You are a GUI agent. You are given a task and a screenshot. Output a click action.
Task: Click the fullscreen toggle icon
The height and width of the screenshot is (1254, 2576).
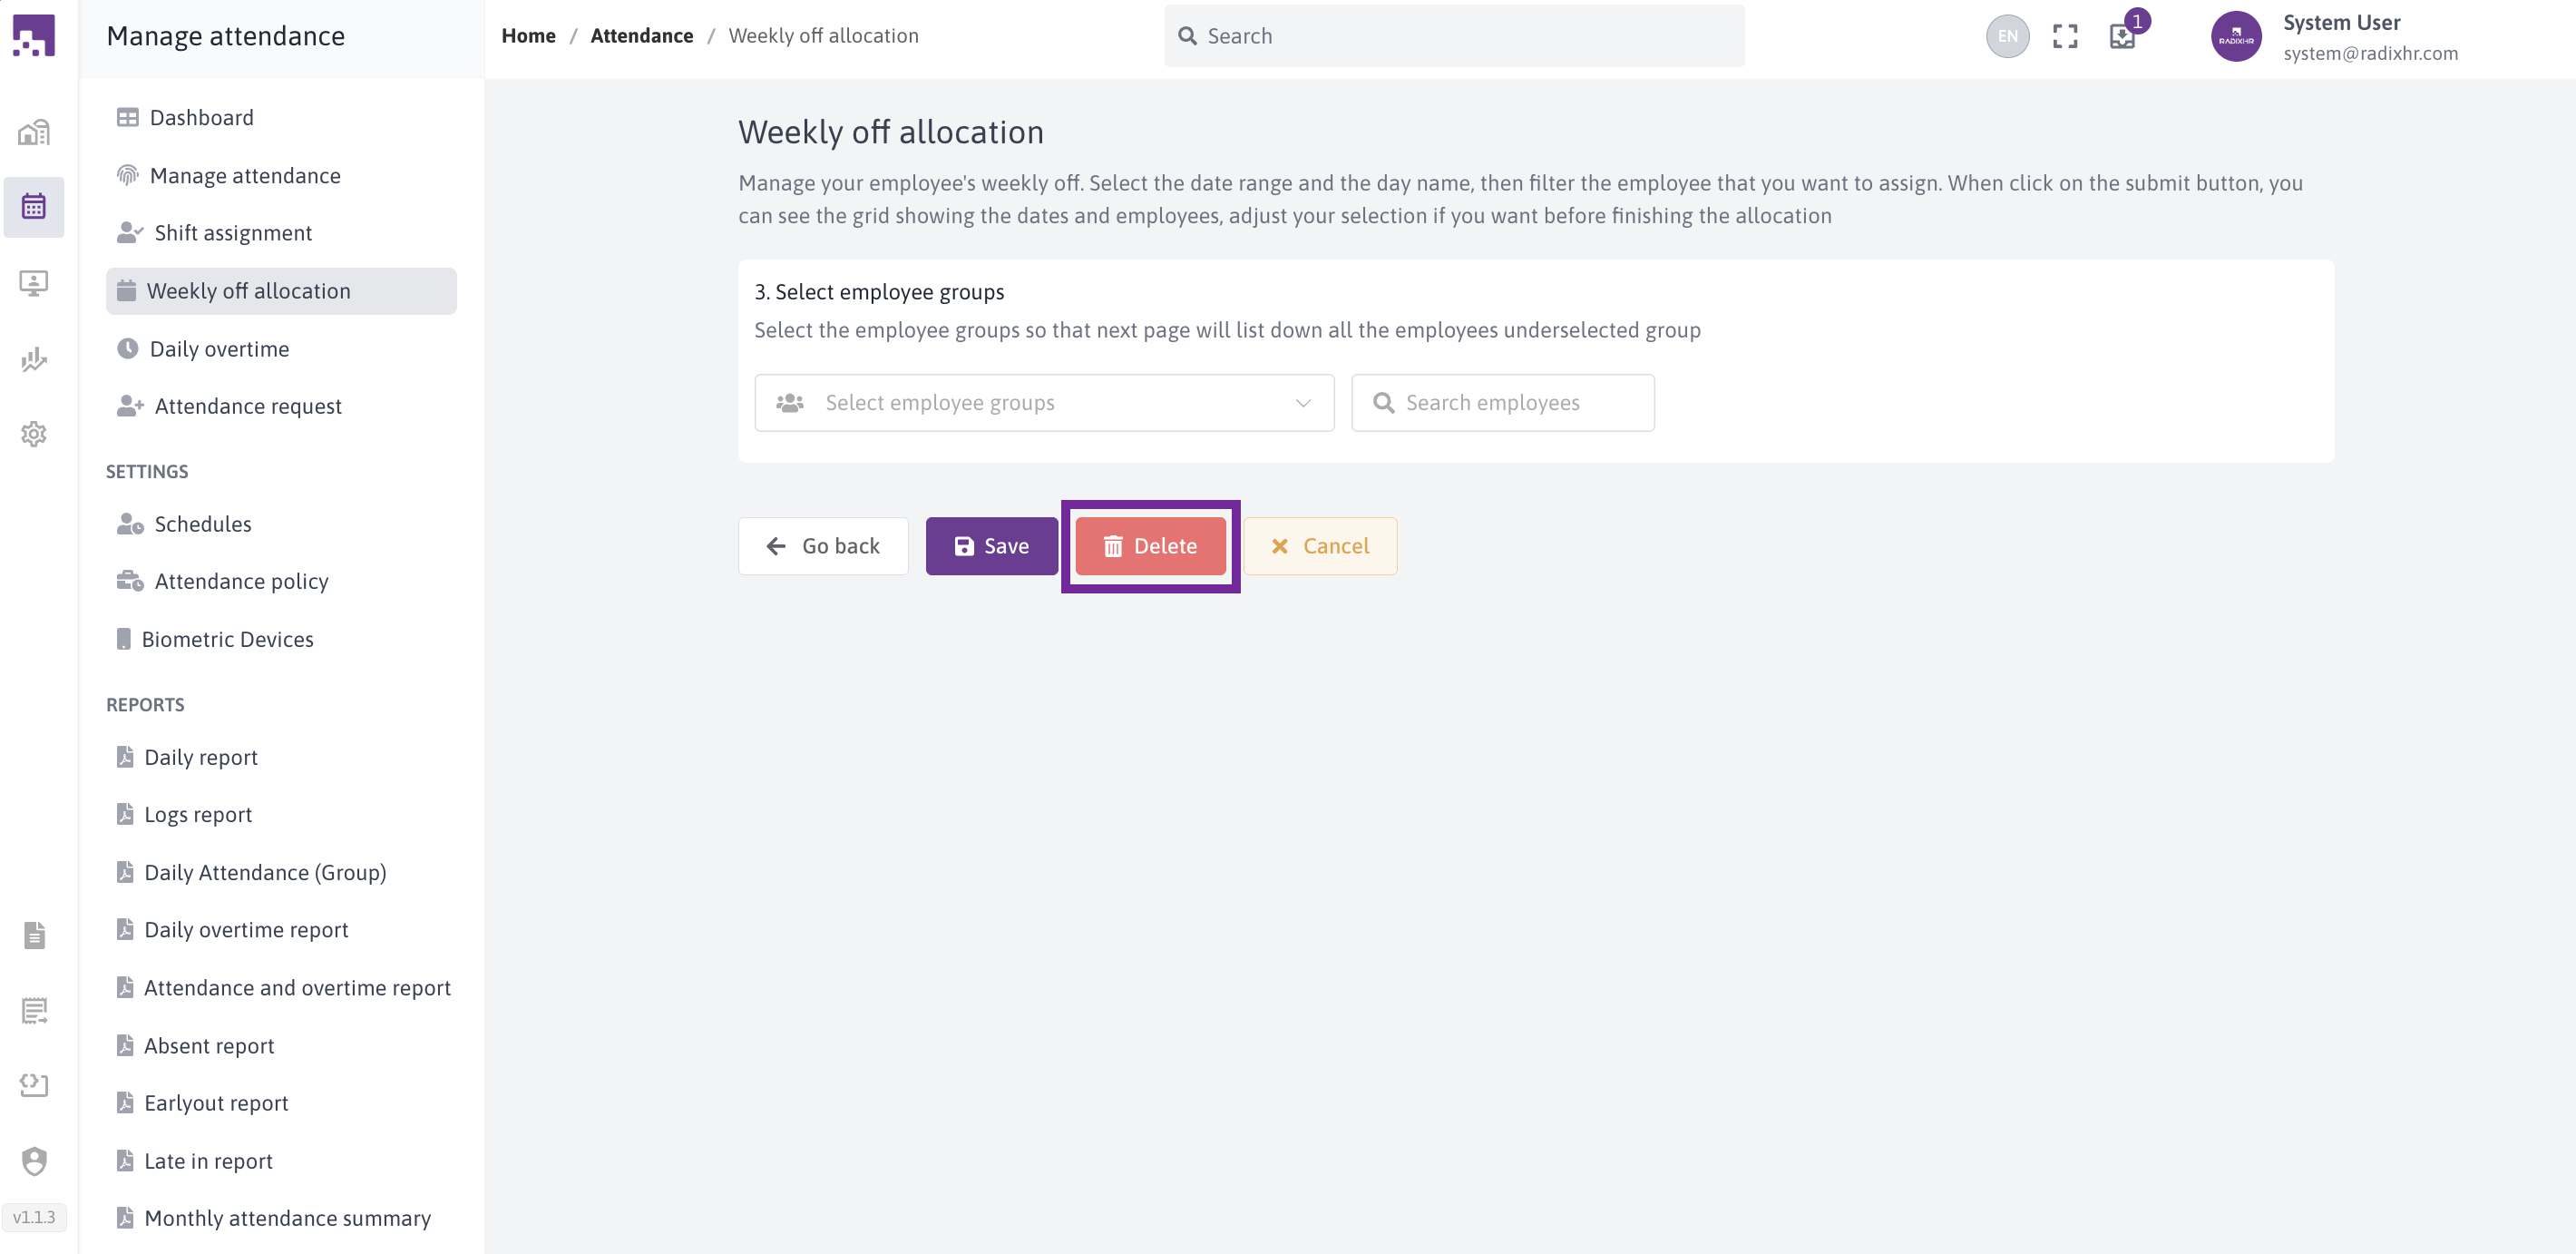2064,37
